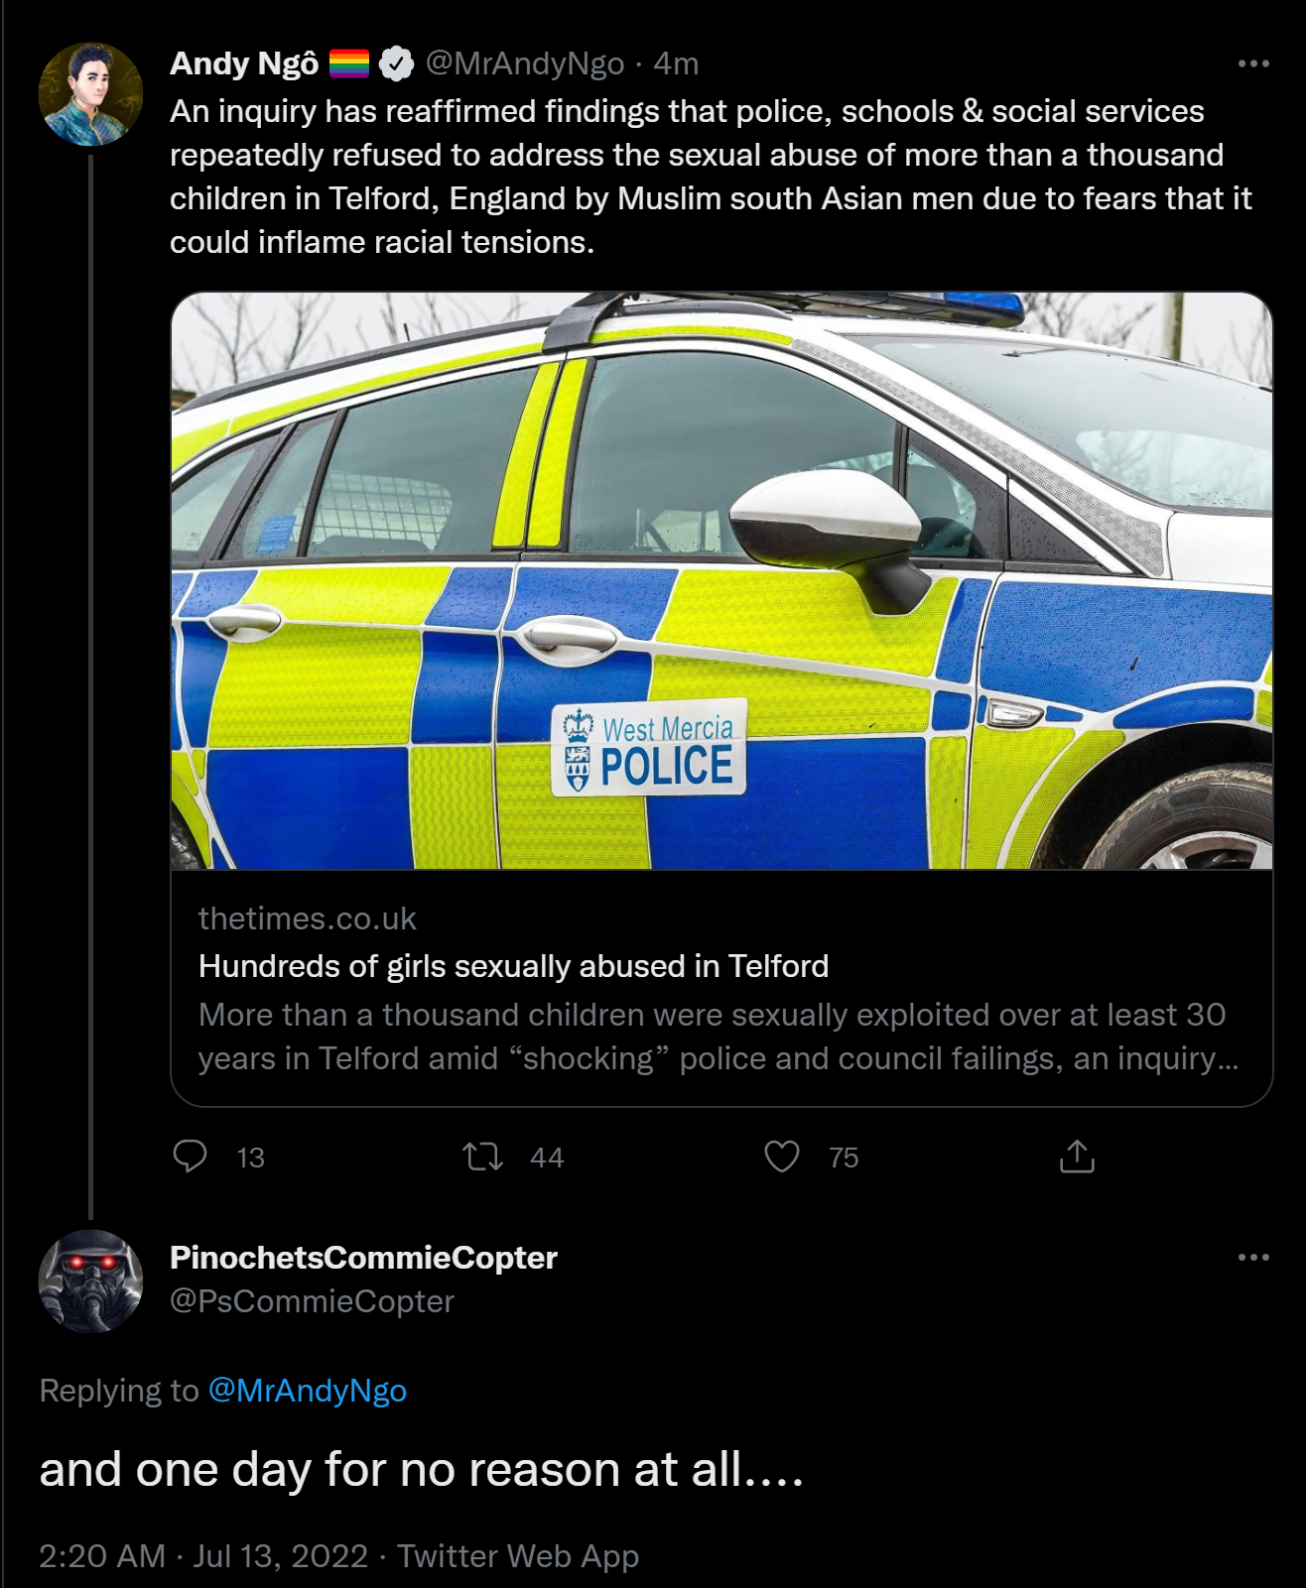Click the verified badge beside Andy Ngô
Image resolution: width=1306 pixels, height=1588 pixels.
397,64
